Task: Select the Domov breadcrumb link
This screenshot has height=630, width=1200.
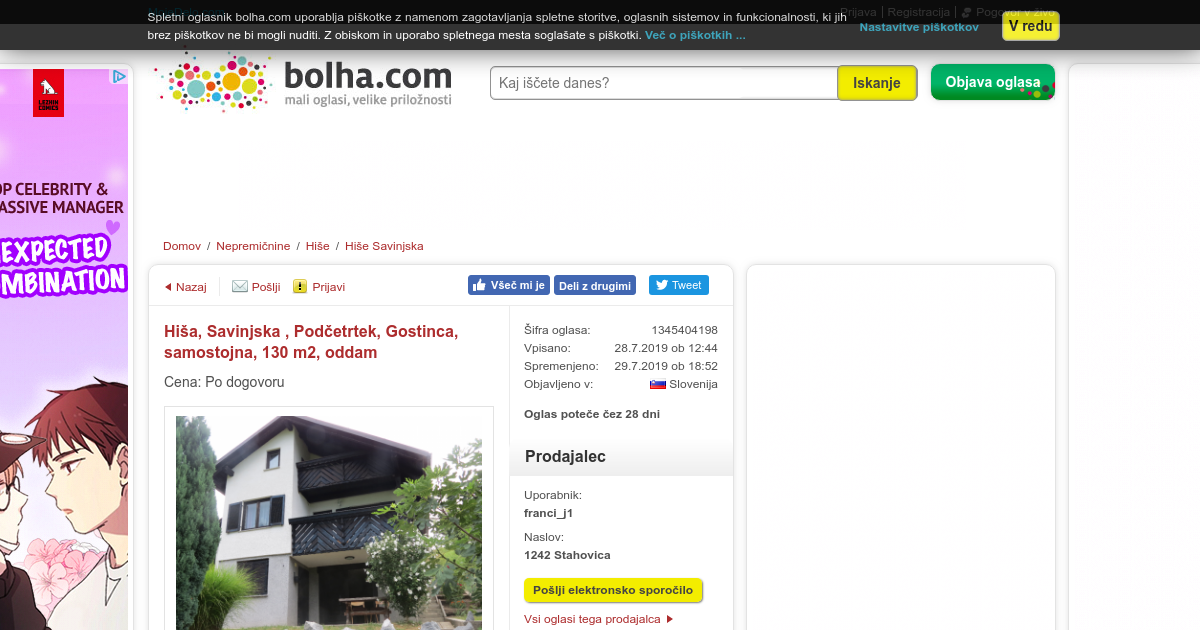Action: [182, 246]
